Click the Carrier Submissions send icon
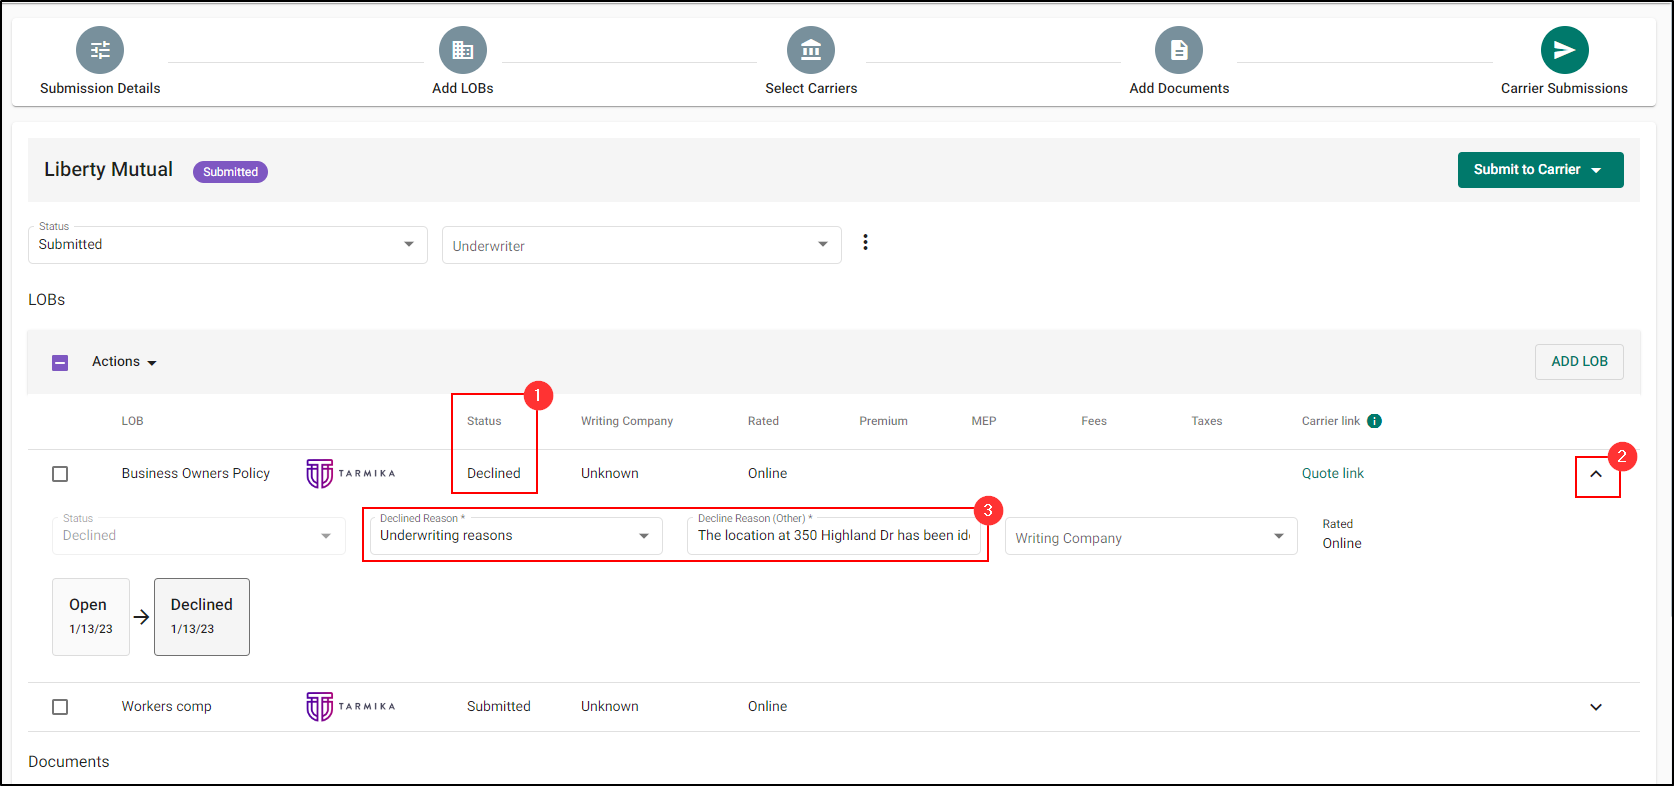The image size is (1674, 786). 1565,50
